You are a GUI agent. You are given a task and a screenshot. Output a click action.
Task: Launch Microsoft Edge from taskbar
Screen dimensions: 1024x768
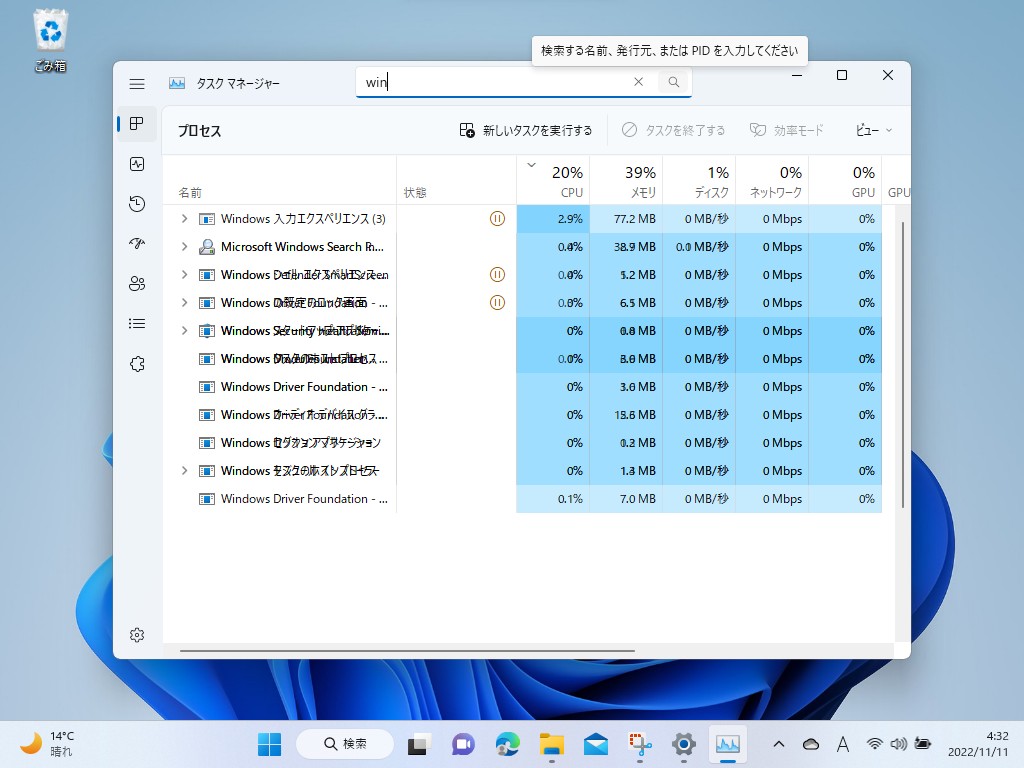(x=507, y=744)
